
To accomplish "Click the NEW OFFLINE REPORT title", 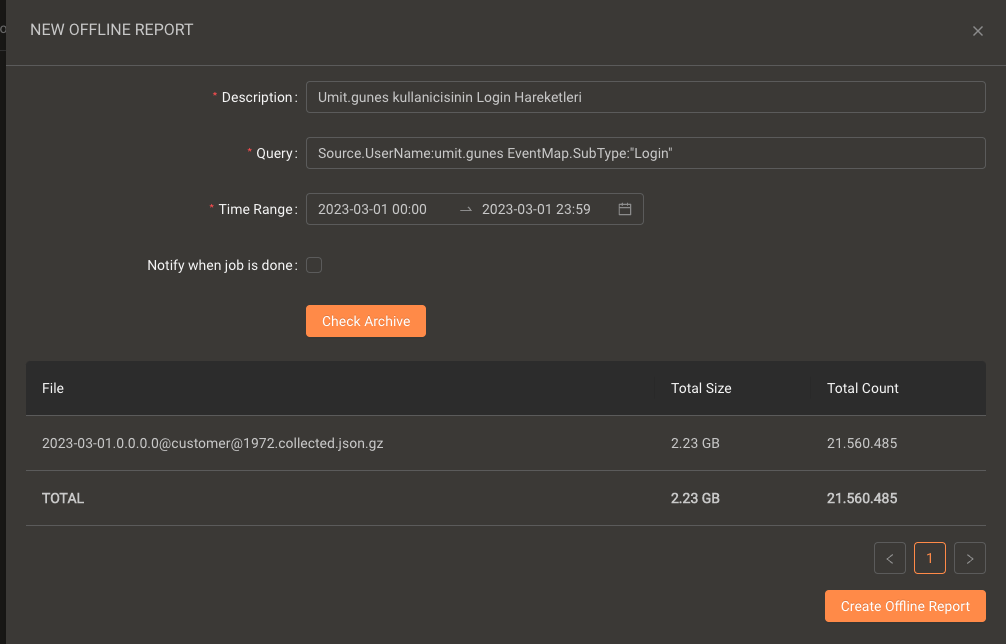I will (x=112, y=30).
